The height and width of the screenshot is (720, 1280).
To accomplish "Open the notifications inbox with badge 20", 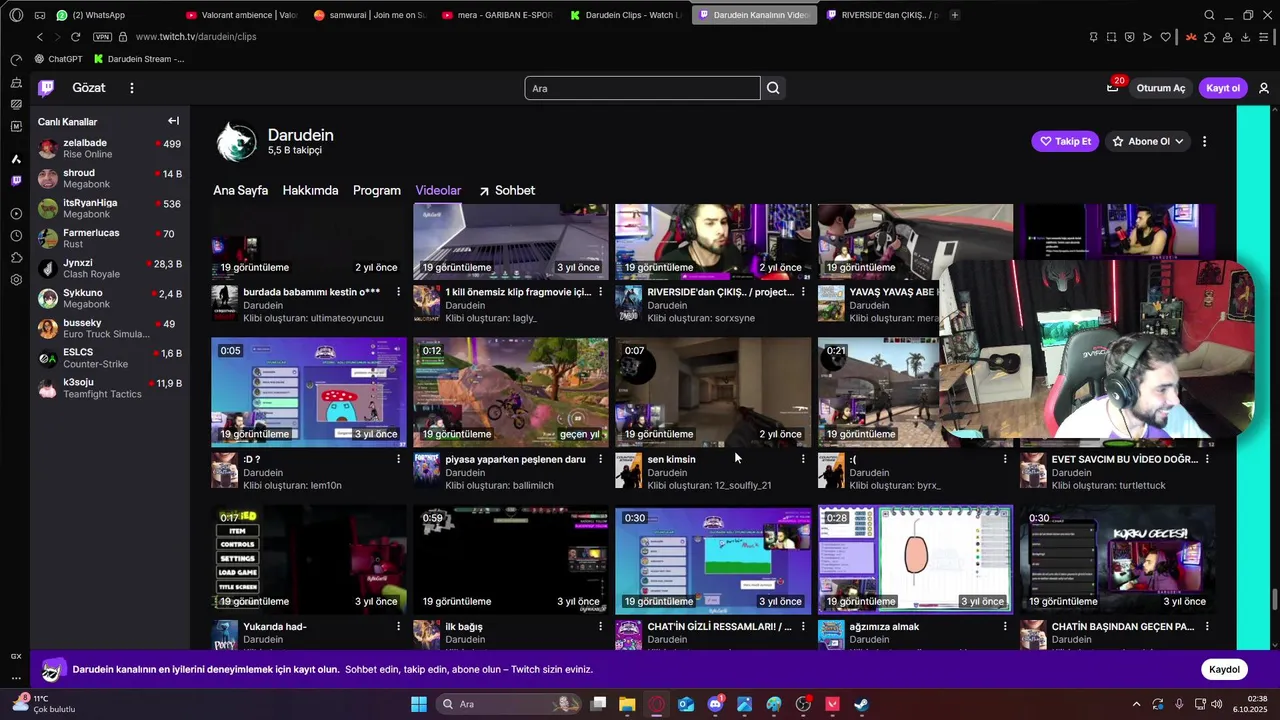I will tap(1112, 88).
